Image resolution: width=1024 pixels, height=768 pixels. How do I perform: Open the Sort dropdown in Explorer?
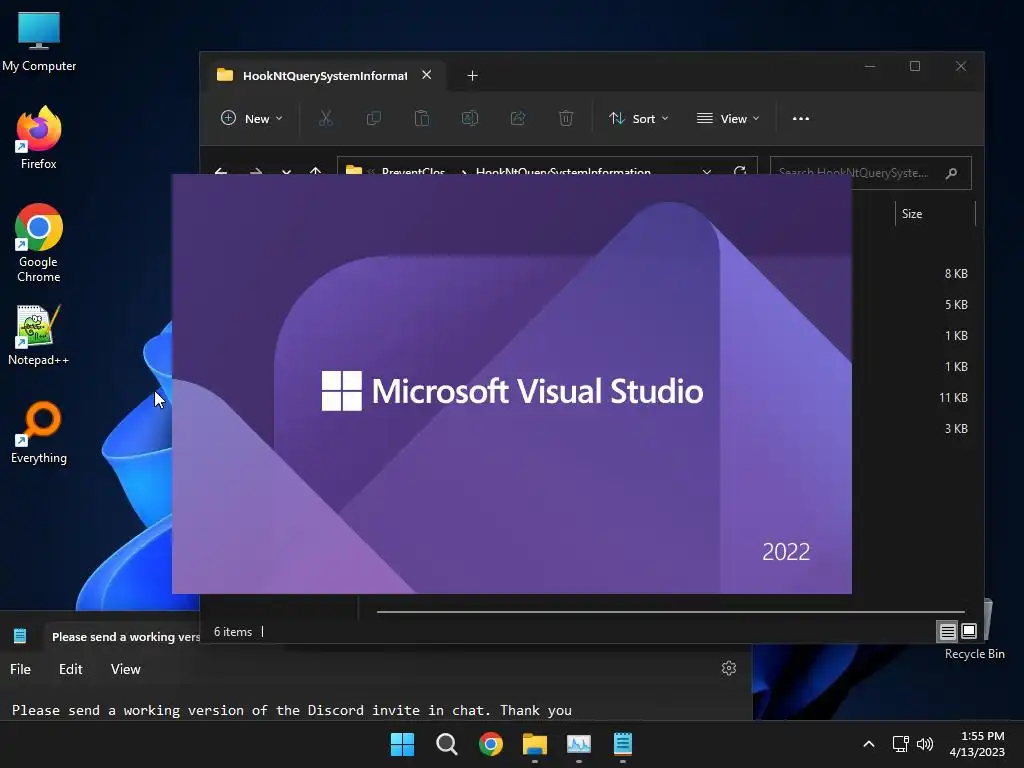coord(639,118)
